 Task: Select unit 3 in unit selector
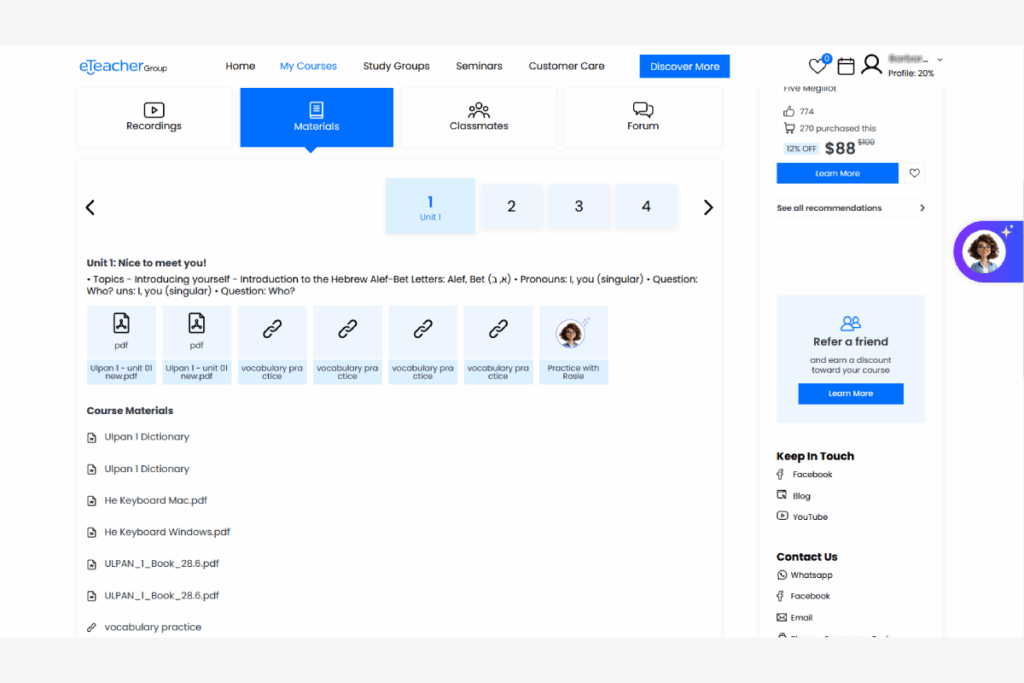579,206
